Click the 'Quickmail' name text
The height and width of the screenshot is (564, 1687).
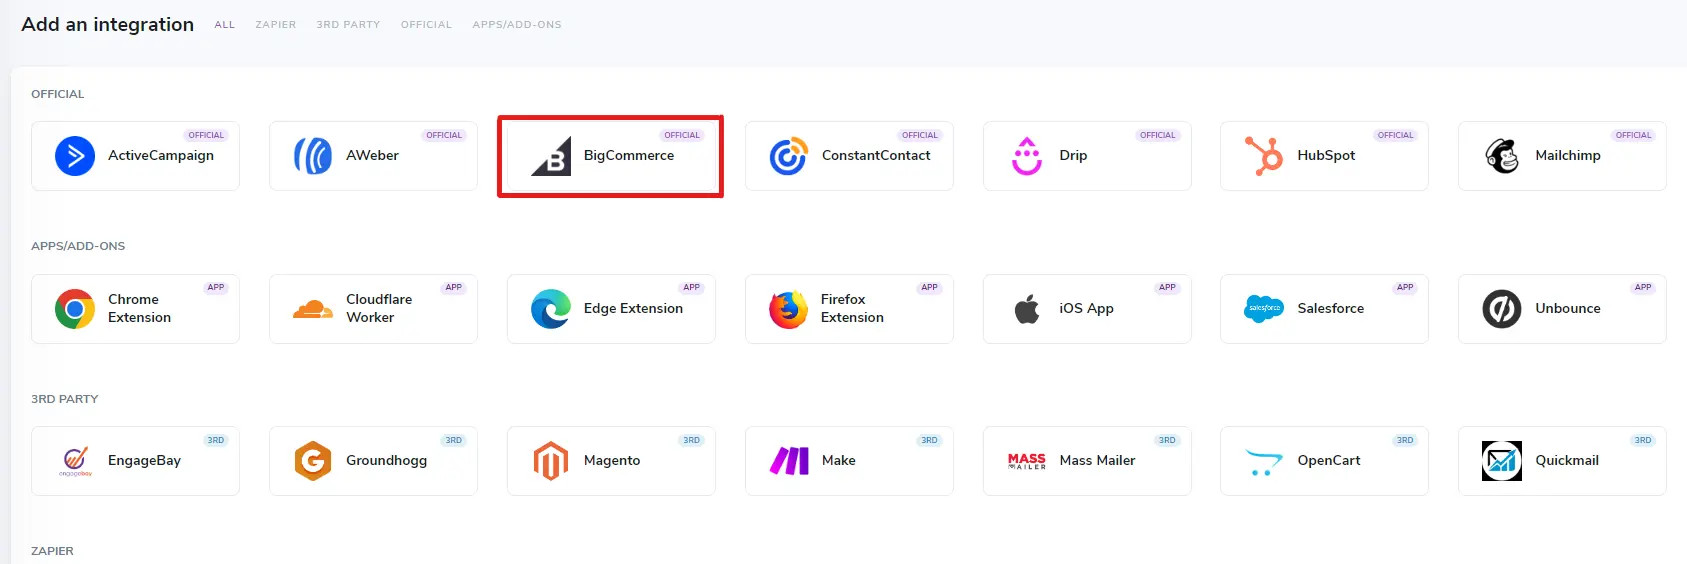coord(1567,461)
